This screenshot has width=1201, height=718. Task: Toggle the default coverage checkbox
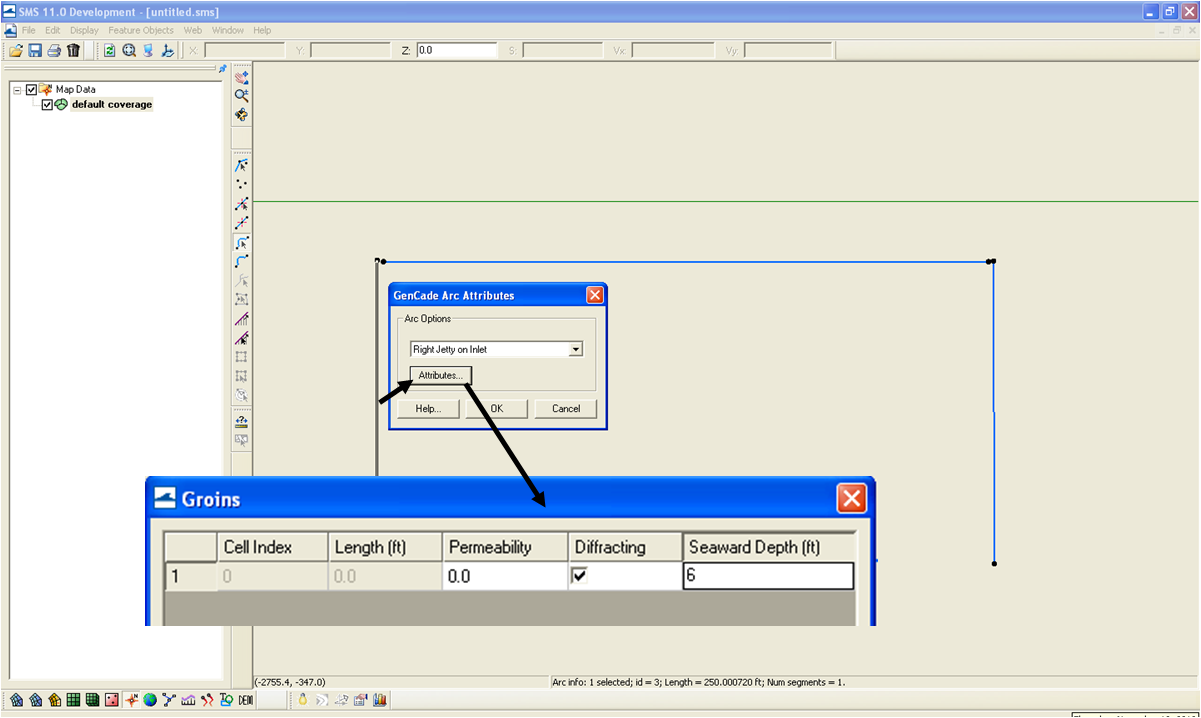[x=47, y=104]
